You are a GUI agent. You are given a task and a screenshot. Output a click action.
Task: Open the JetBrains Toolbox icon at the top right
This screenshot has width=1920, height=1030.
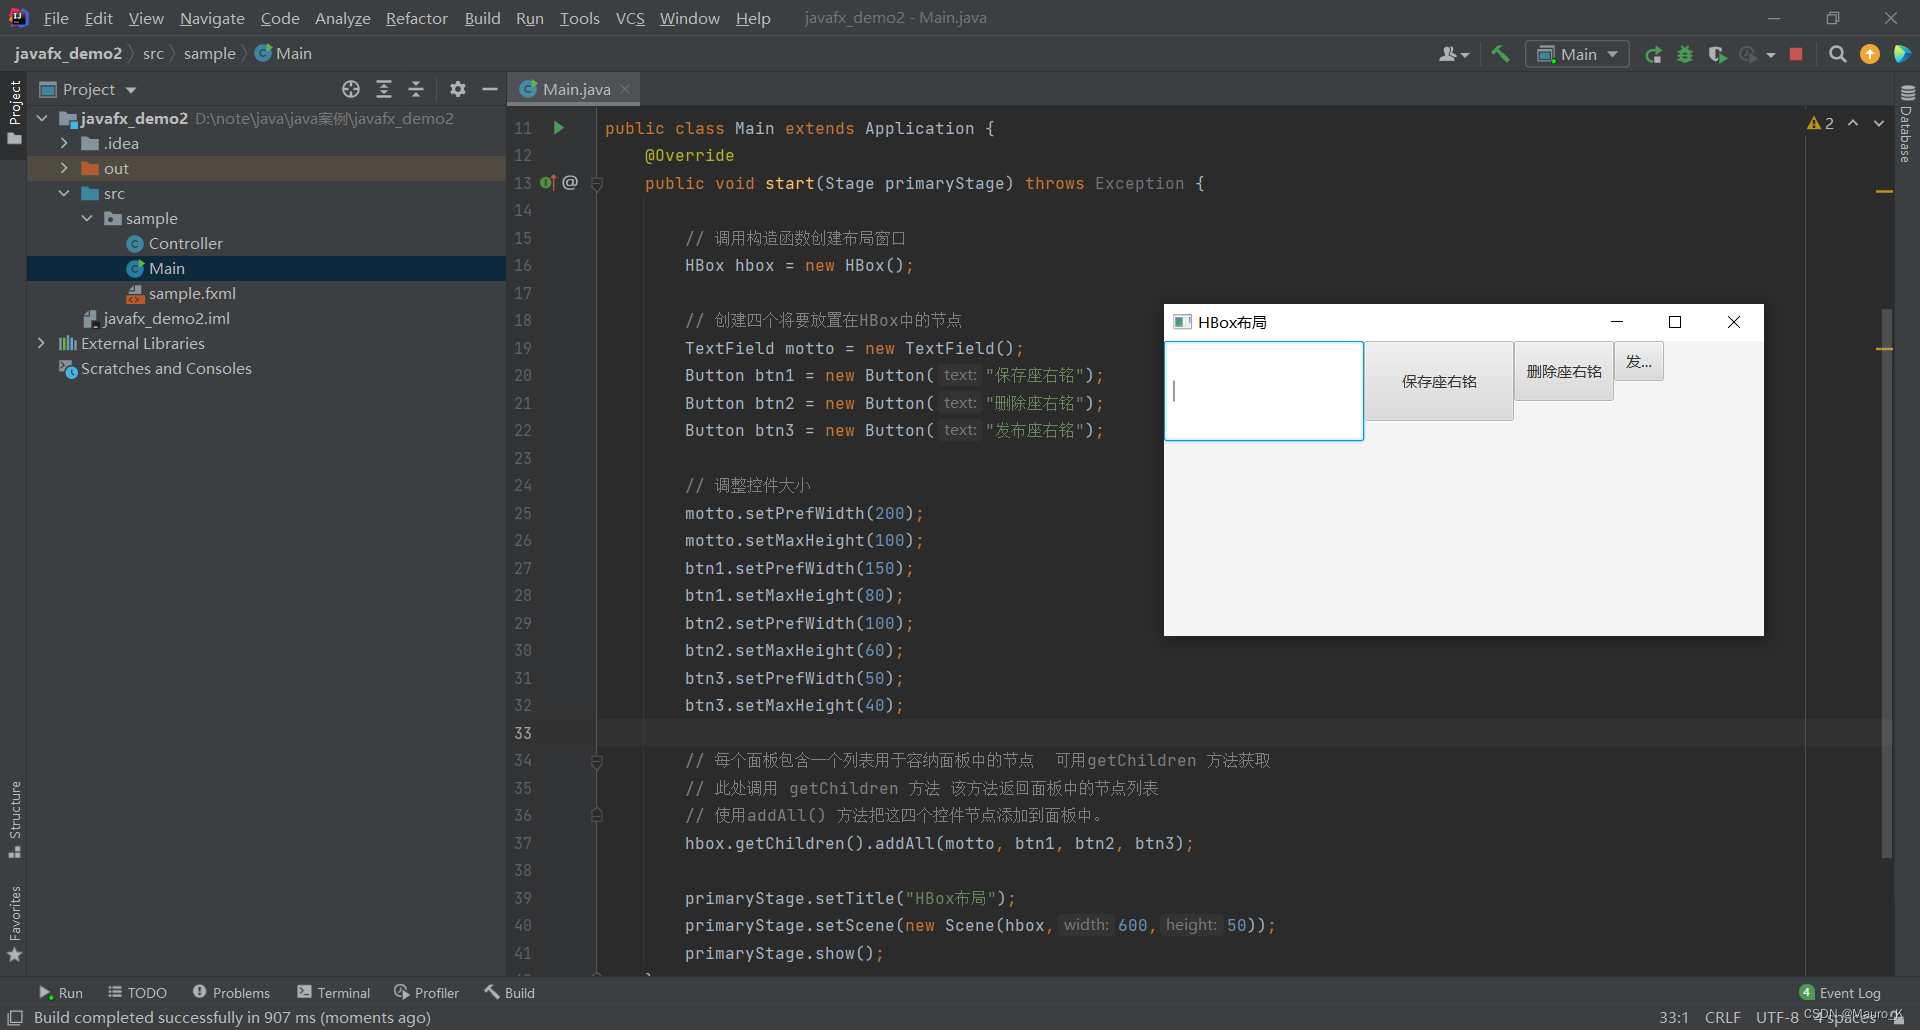click(1902, 54)
